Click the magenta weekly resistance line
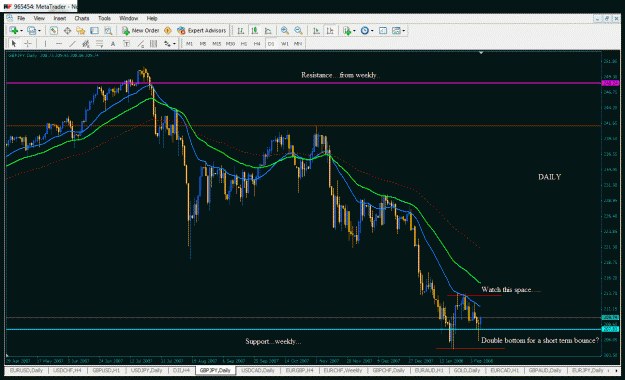The width and height of the screenshot is (625, 380). coord(303,83)
